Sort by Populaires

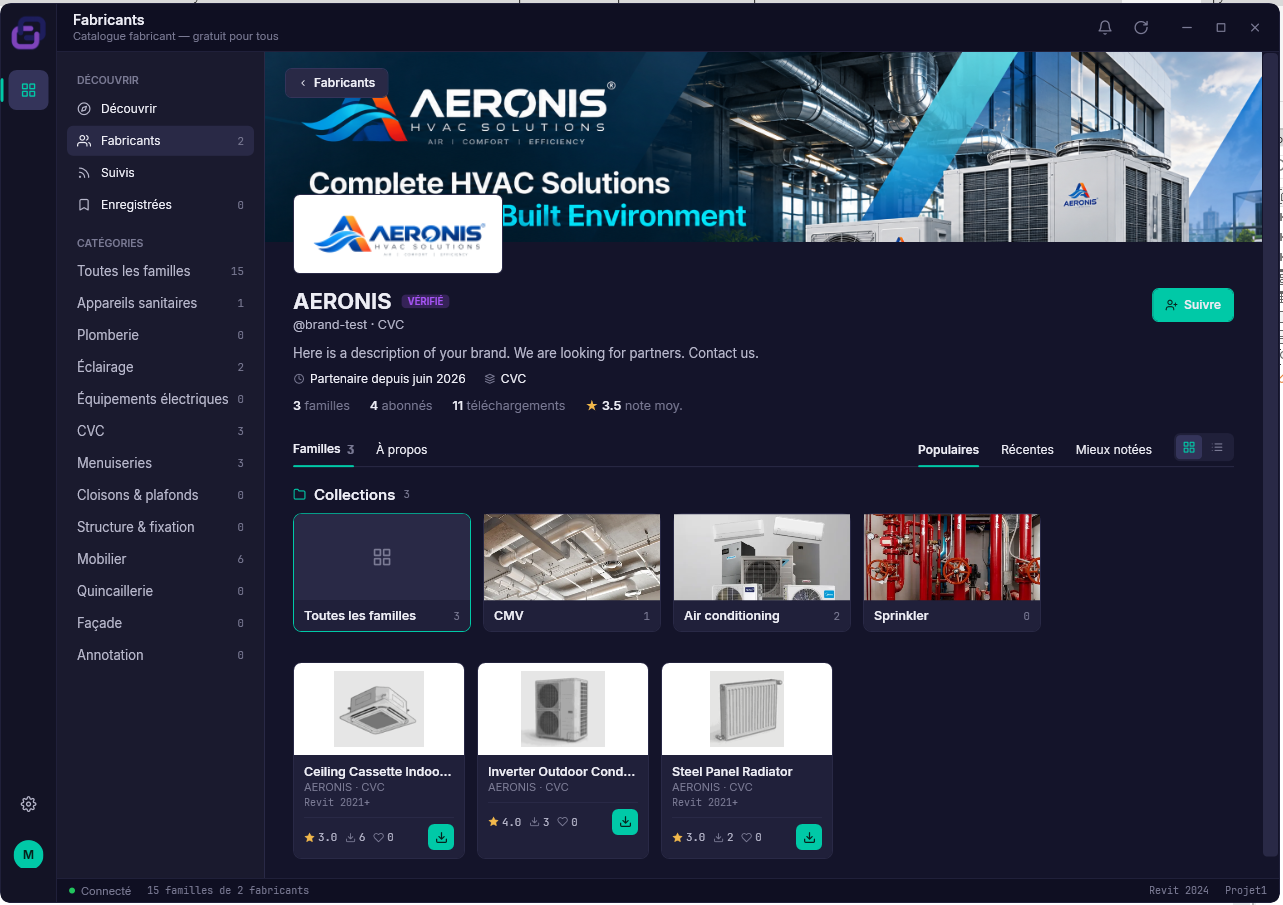pos(948,450)
